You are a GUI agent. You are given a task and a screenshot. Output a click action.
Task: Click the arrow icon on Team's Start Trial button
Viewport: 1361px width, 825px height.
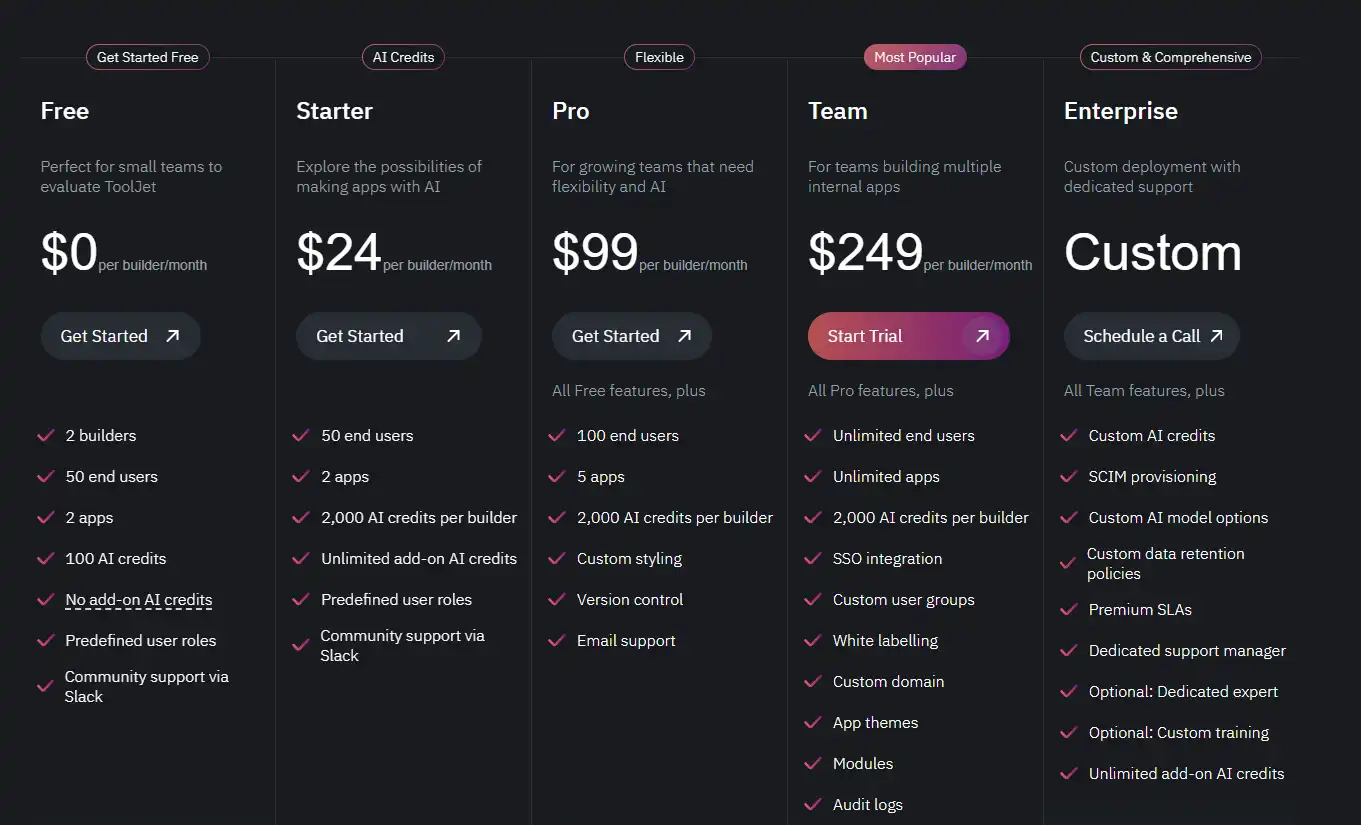[981, 336]
